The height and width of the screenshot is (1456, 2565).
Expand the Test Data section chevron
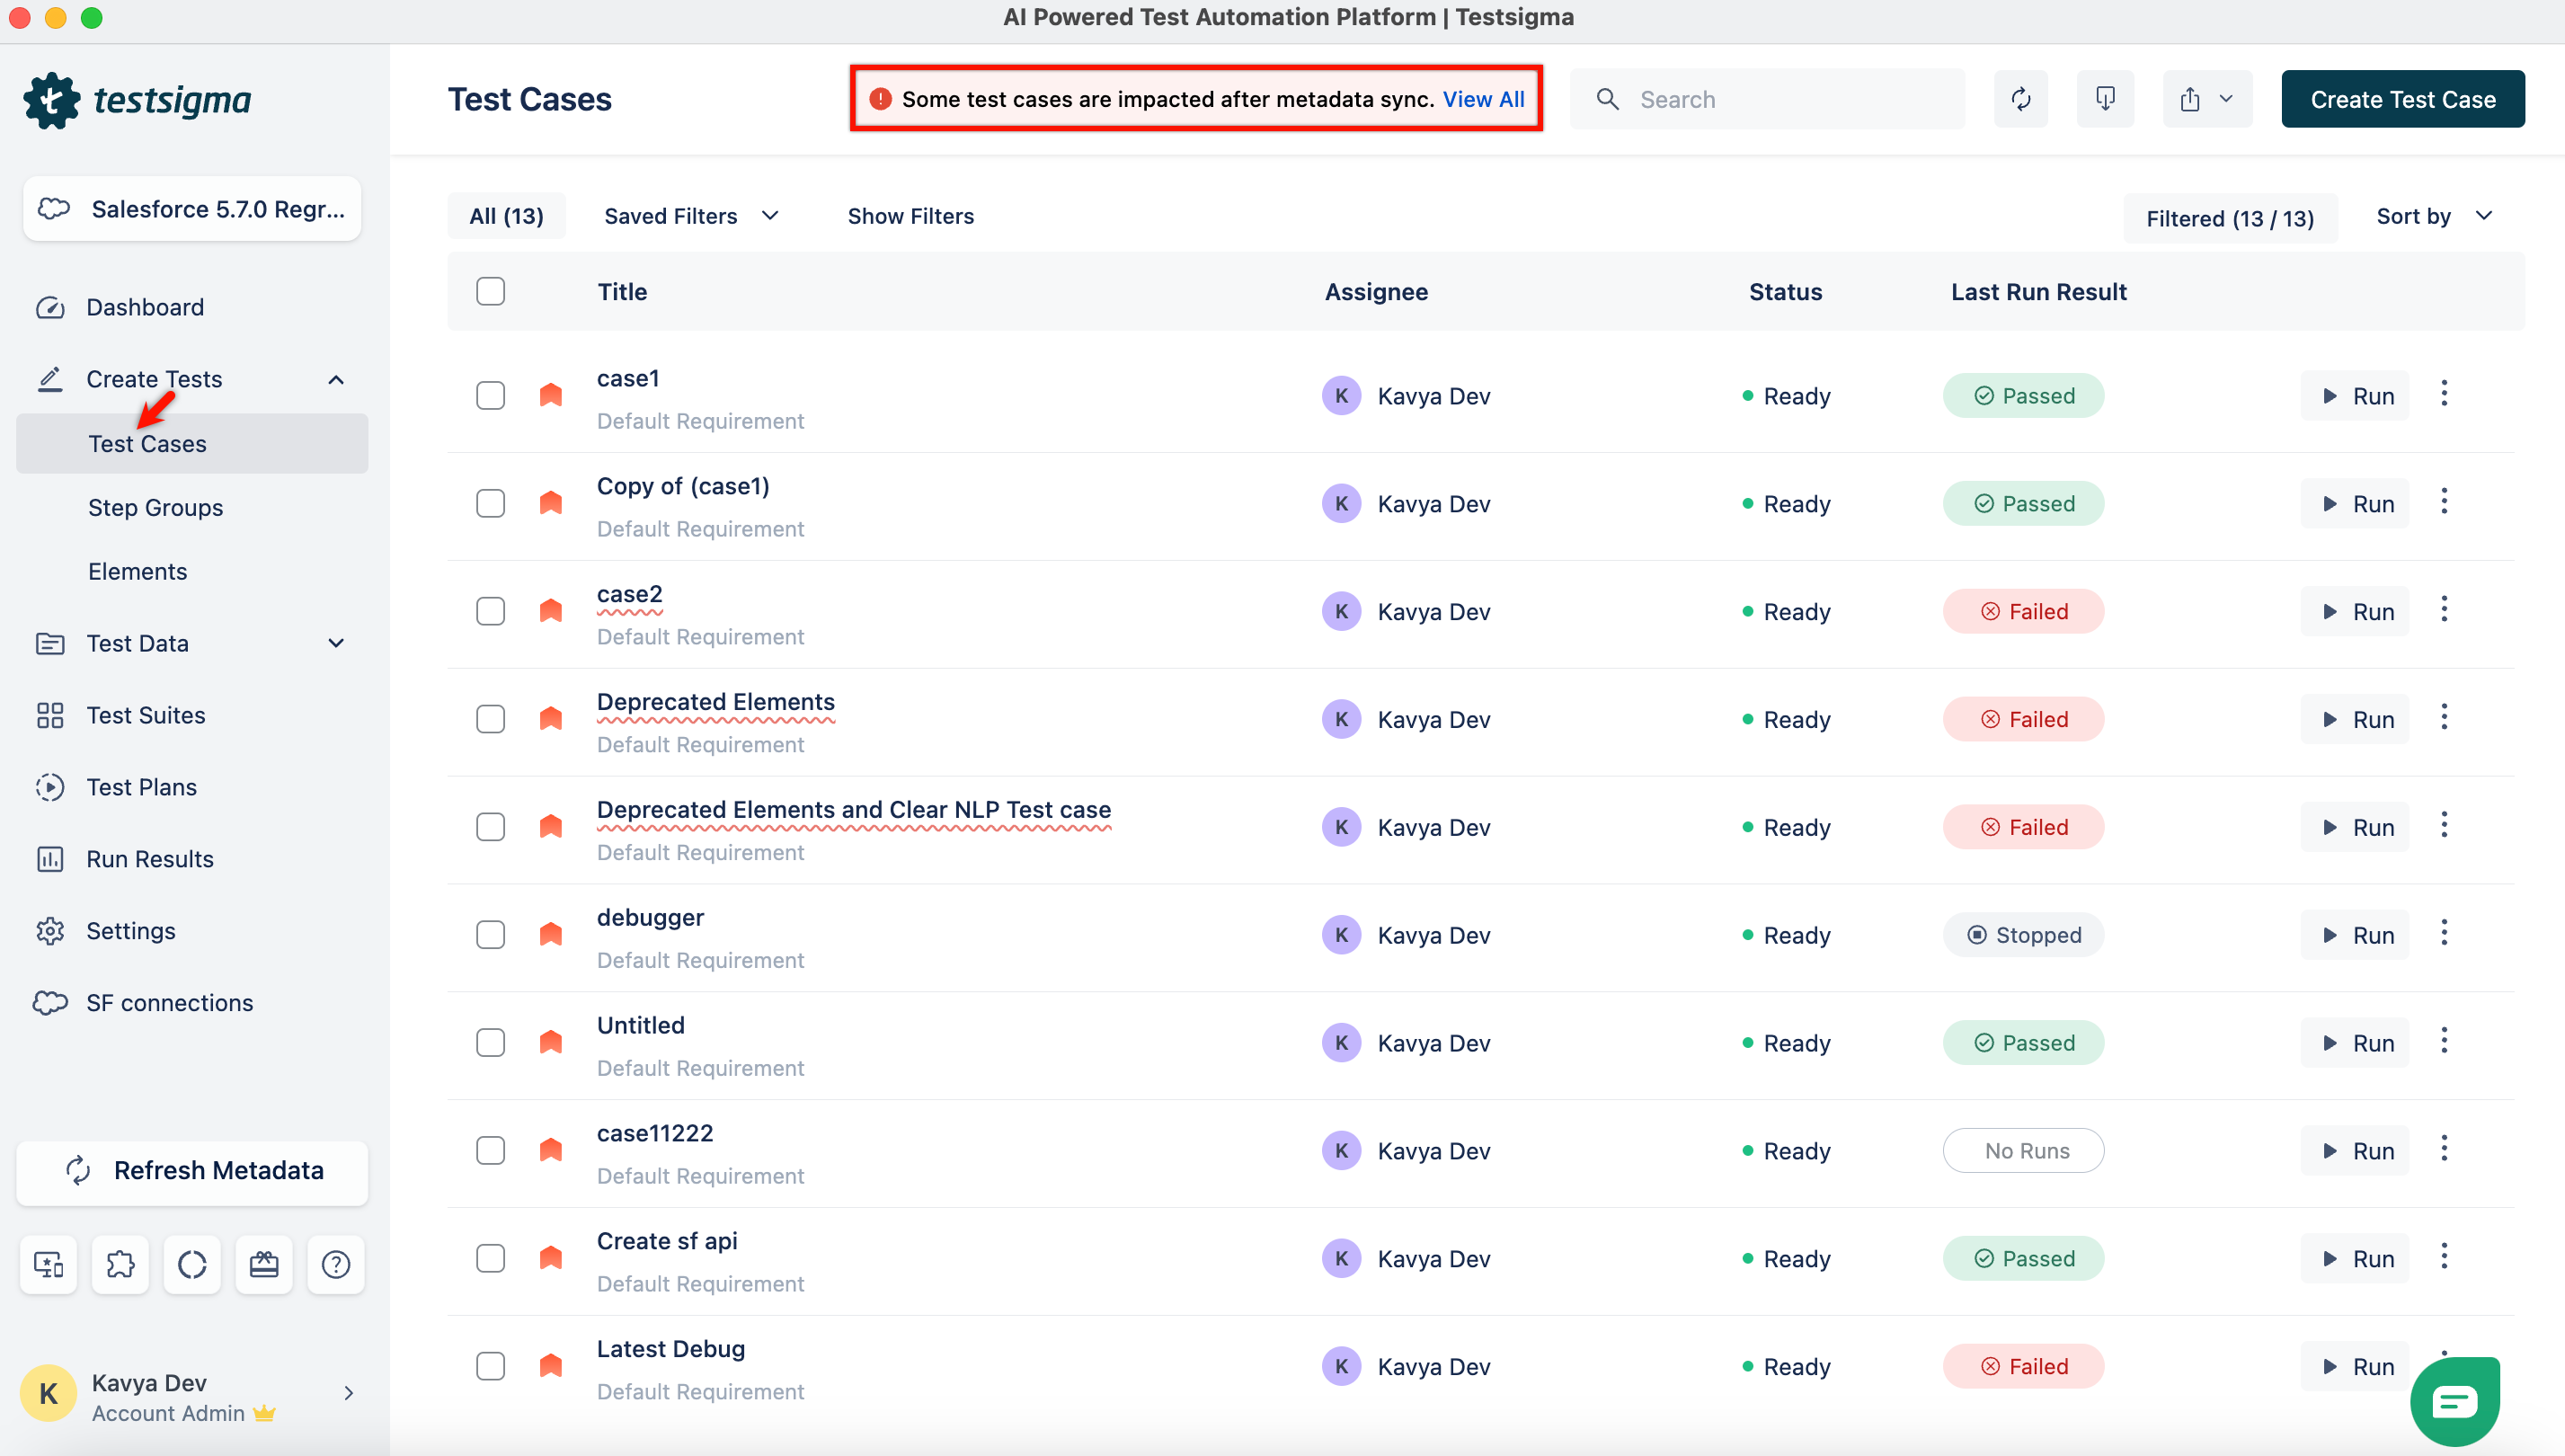[336, 643]
